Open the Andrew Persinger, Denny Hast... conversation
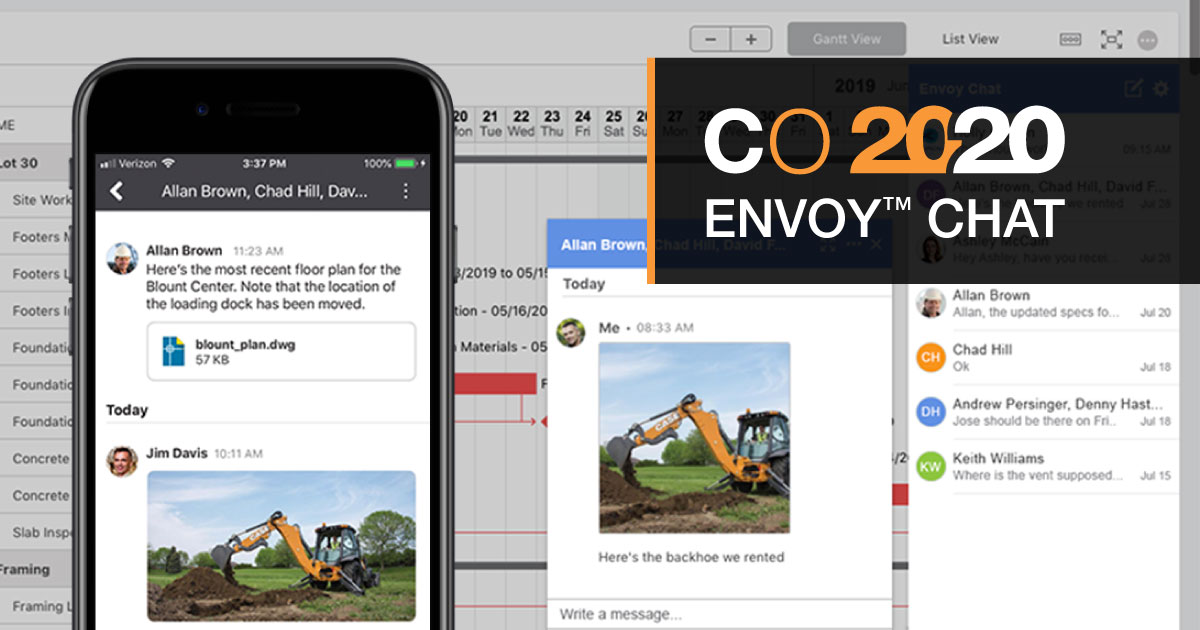 pos(1043,412)
